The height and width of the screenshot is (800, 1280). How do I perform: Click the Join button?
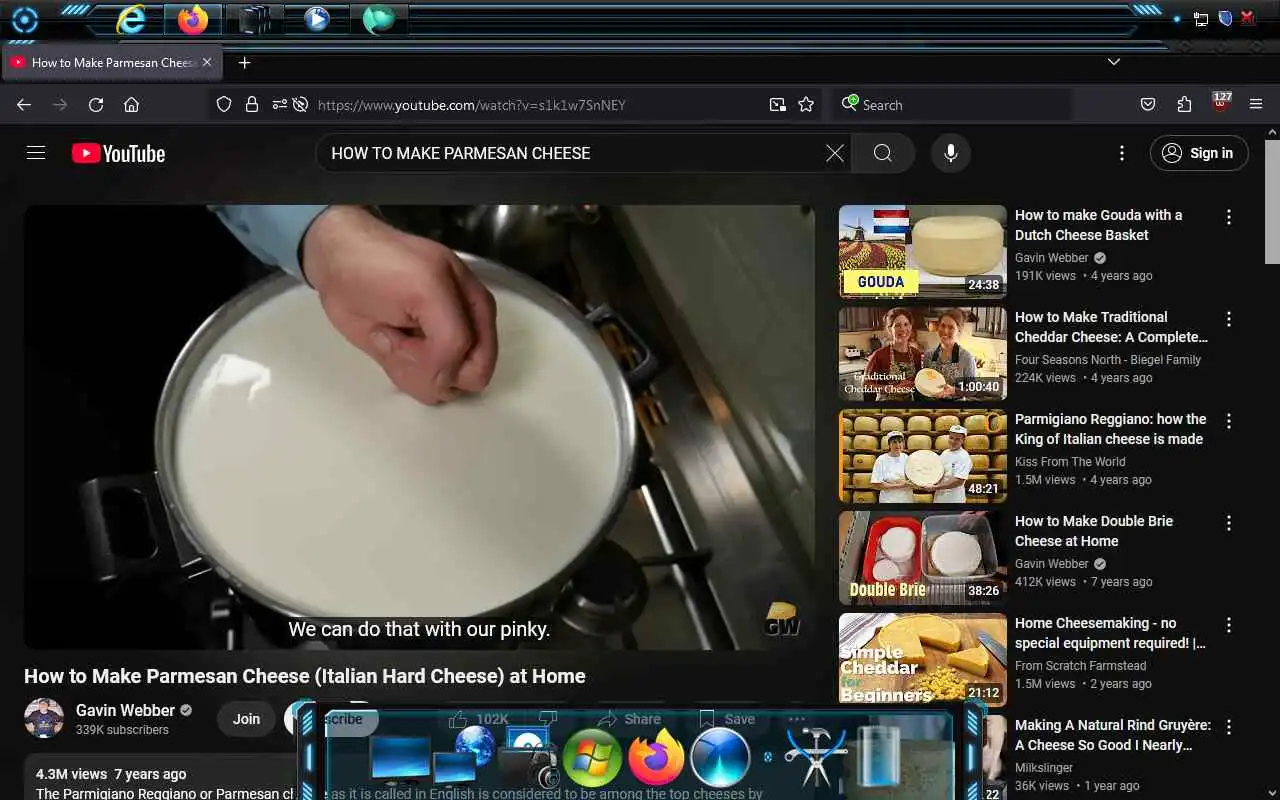pyautogui.click(x=246, y=719)
